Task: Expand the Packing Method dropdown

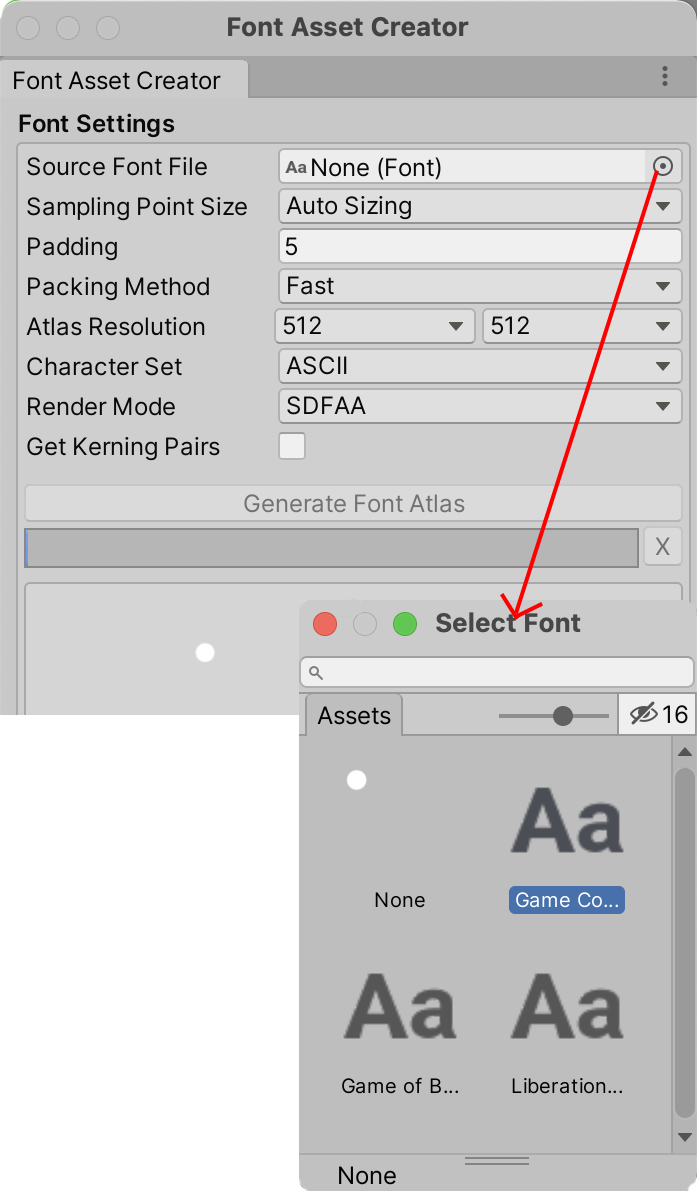Action: coord(480,287)
